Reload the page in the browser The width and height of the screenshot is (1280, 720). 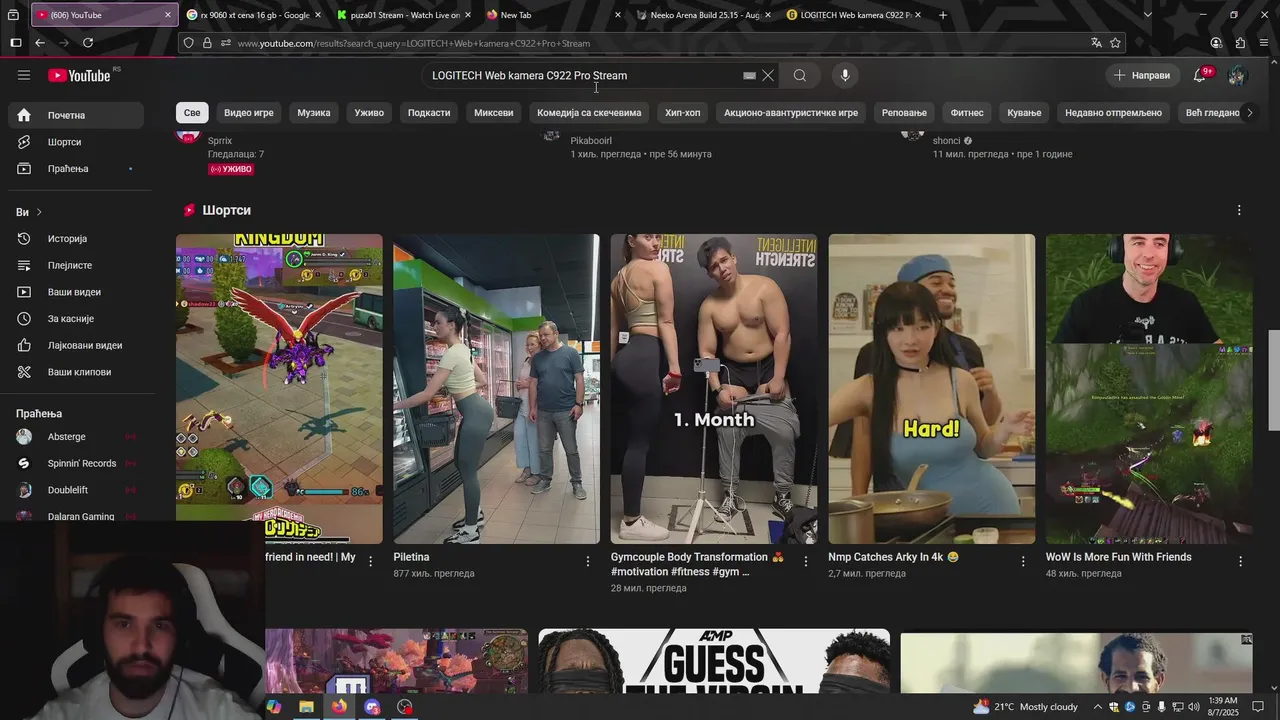(x=88, y=43)
